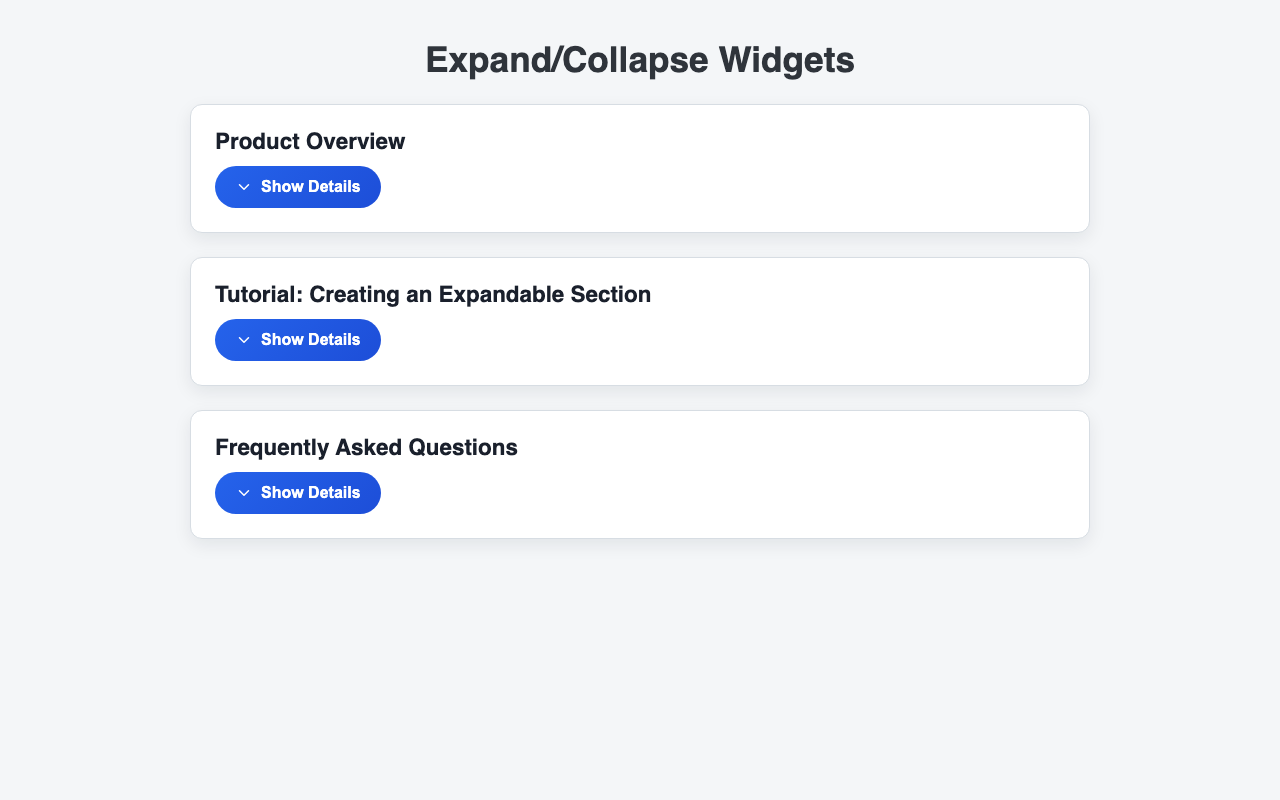This screenshot has width=1280, height=800.
Task: Click the Expand/Collapse Widgets page title
Action: 640,60
